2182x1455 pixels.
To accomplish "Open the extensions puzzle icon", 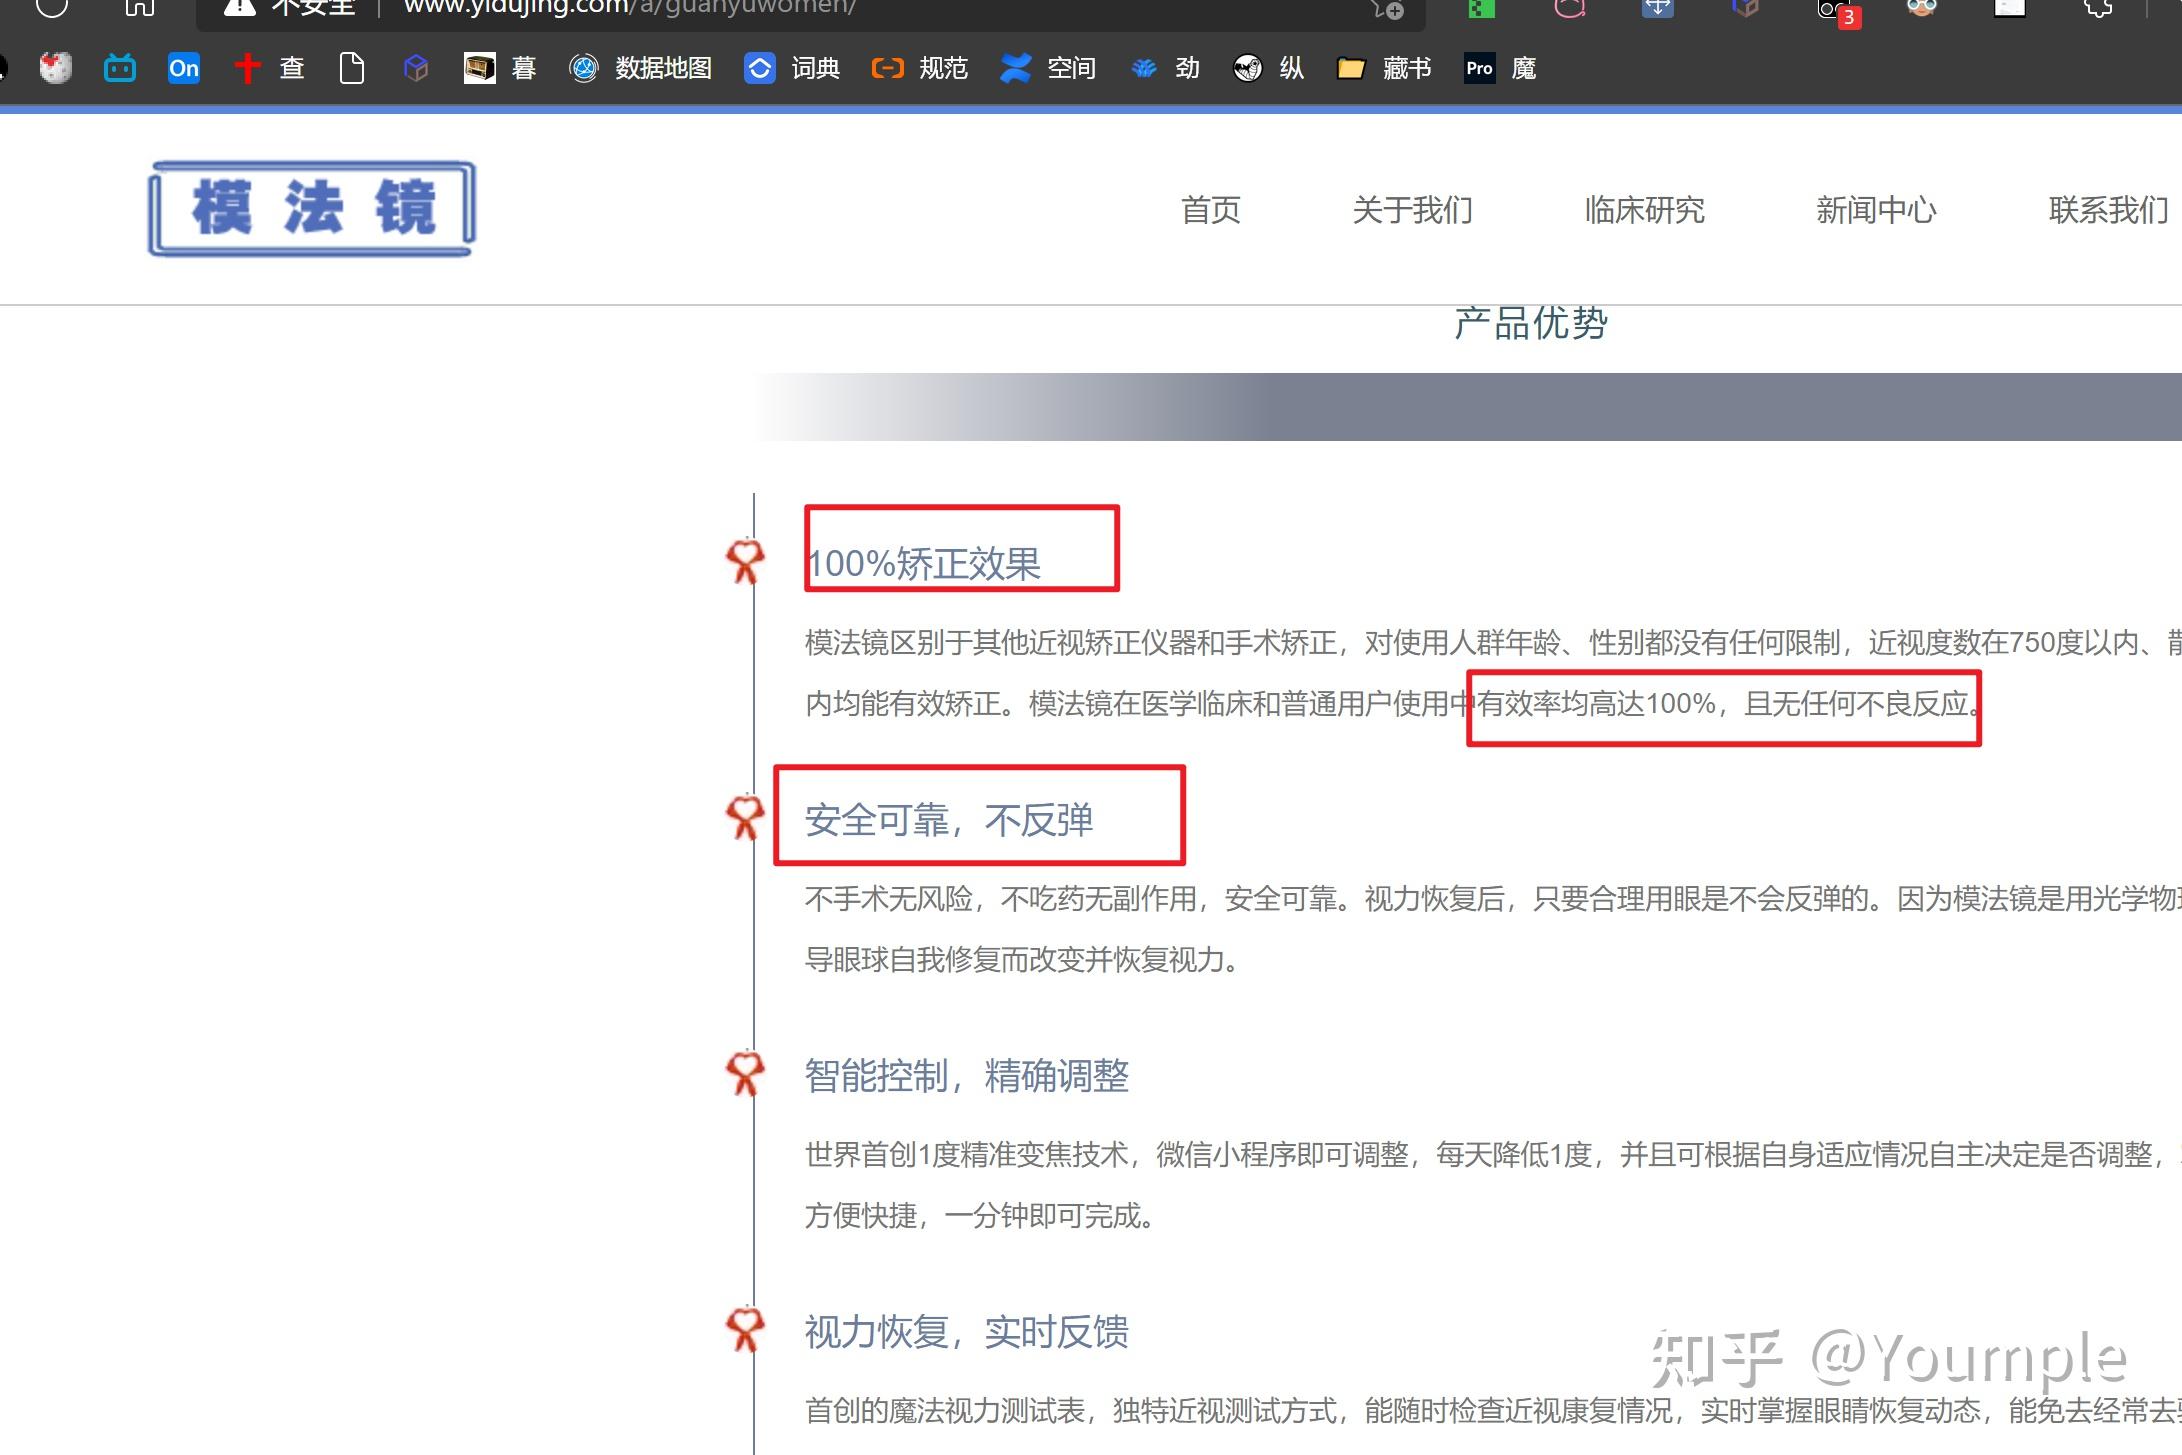I will [x=2098, y=8].
